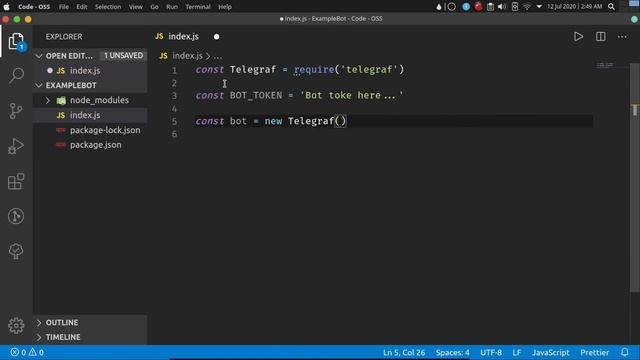Click Ln 5, Col 26 status entry

click(404, 352)
